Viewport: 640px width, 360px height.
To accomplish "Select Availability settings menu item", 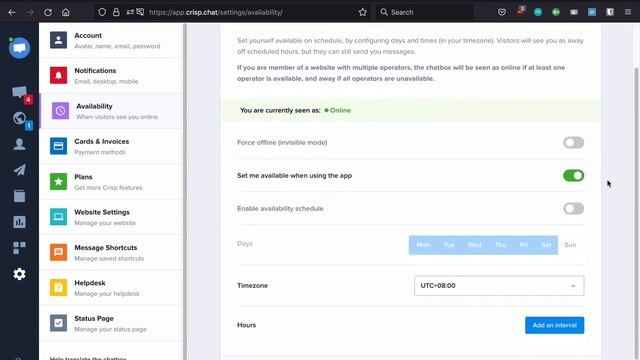I will [111, 111].
